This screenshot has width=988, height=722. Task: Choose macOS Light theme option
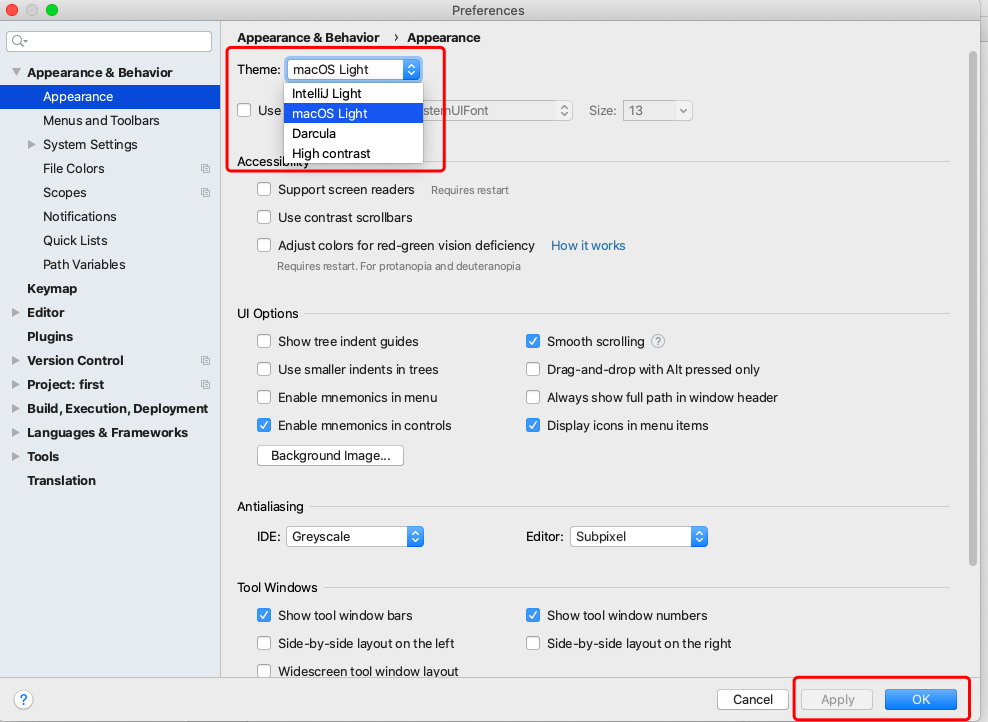tap(353, 113)
